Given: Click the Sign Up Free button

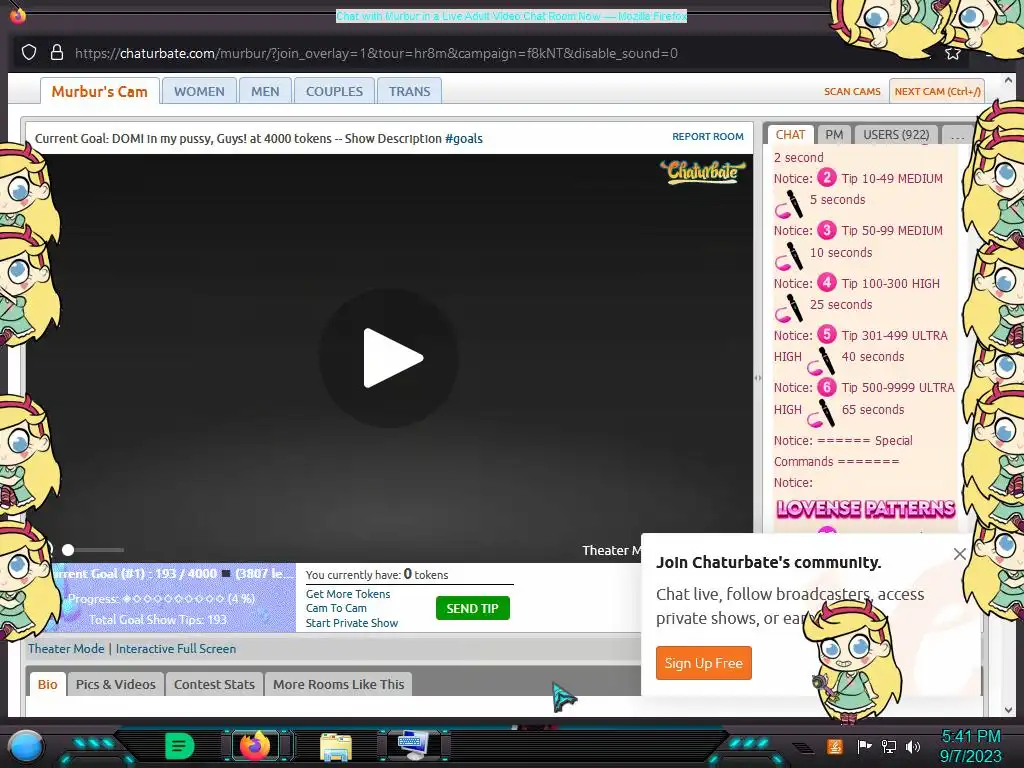Looking at the screenshot, I should click(703, 663).
